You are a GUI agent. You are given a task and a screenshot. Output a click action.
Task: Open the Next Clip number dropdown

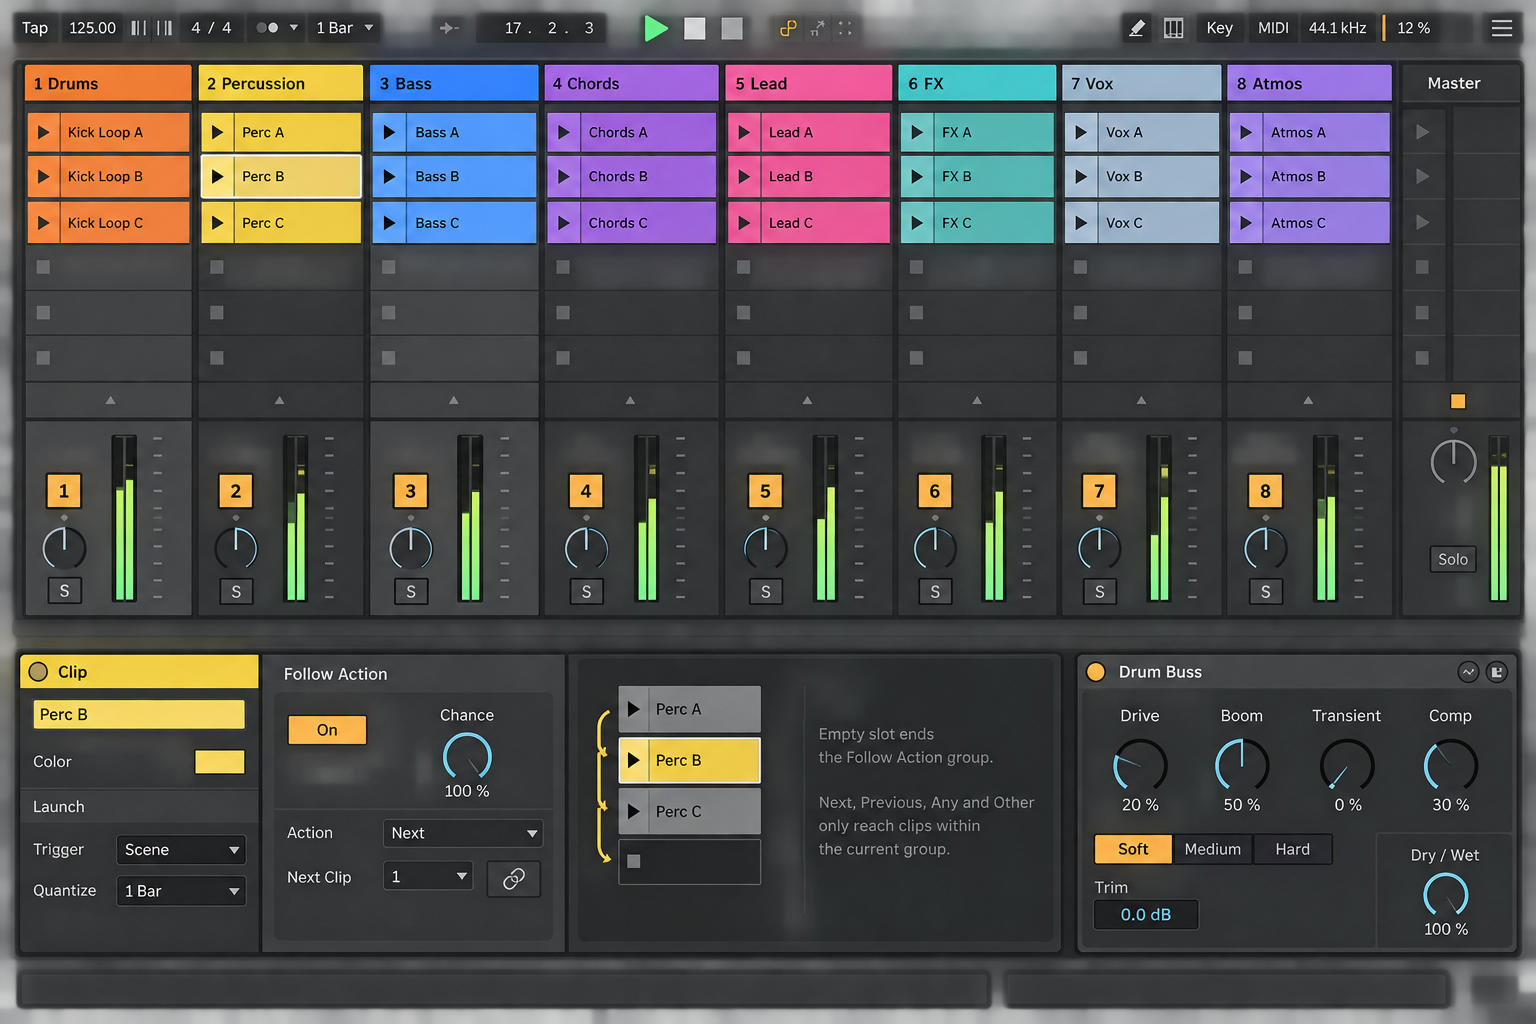pos(428,877)
